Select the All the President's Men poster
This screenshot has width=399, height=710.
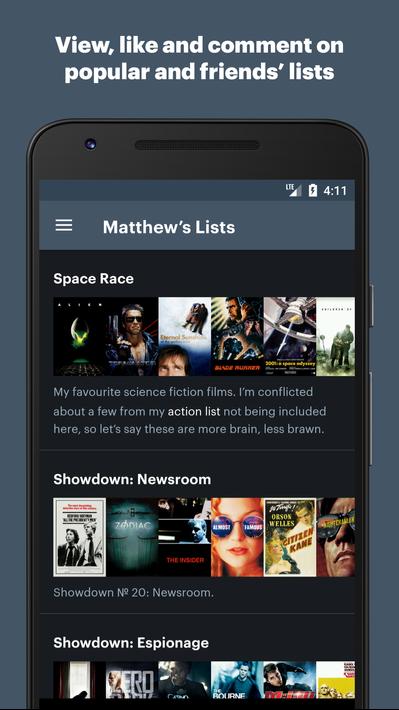click(x=80, y=537)
